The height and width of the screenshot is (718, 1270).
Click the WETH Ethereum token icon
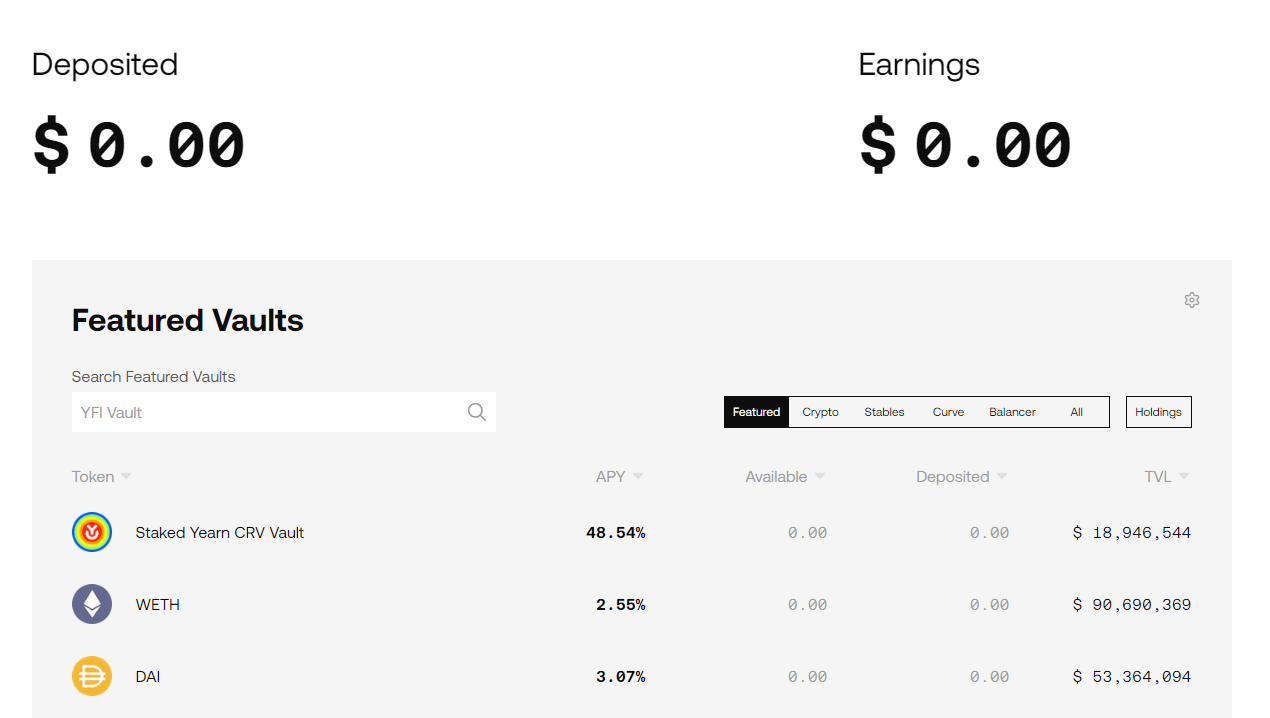coord(92,605)
